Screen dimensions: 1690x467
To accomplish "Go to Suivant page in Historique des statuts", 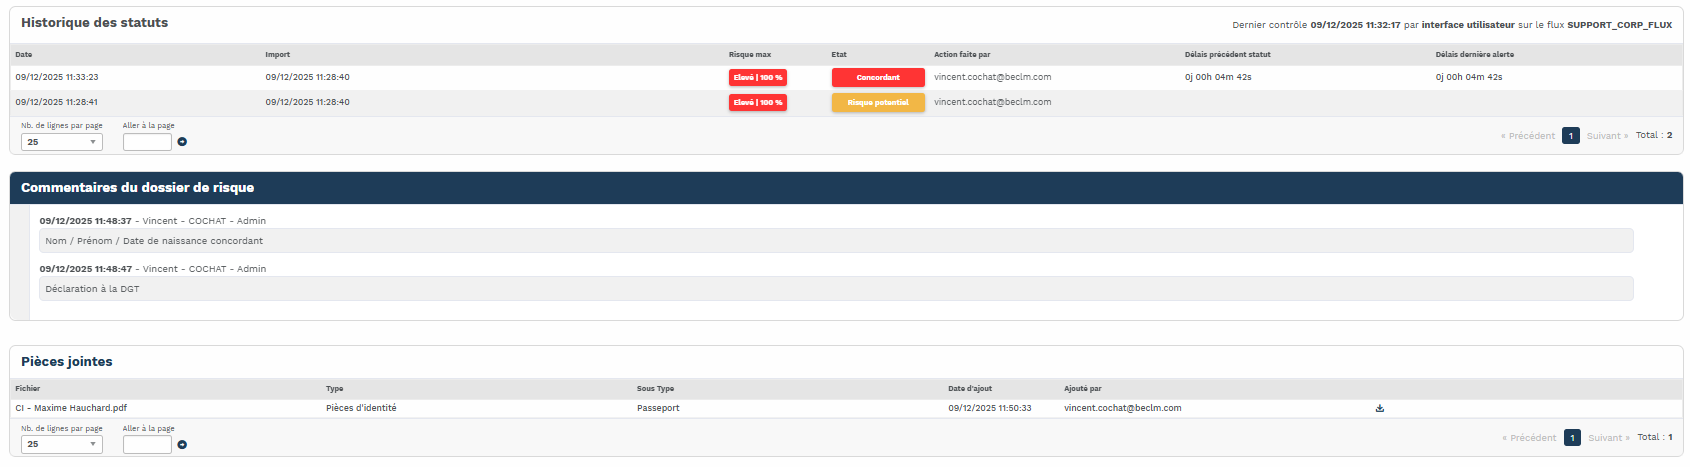I will pyautogui.click(x=1607, y=136).
